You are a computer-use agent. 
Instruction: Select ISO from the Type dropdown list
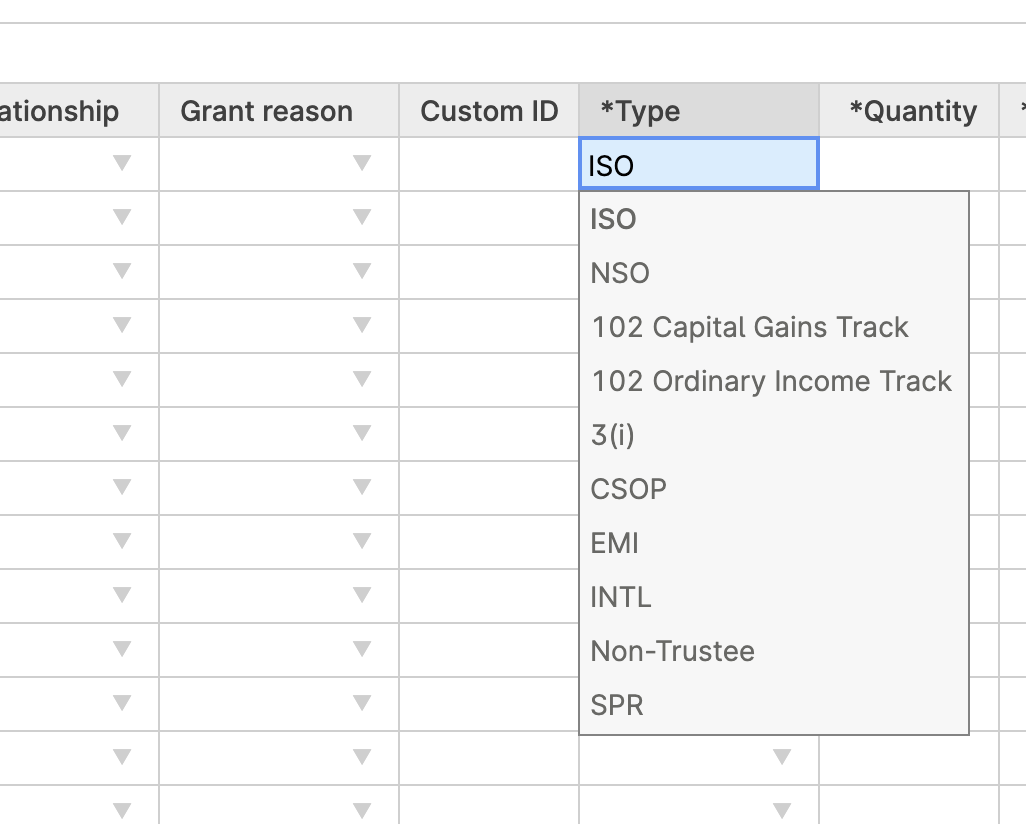click(614, 219)
